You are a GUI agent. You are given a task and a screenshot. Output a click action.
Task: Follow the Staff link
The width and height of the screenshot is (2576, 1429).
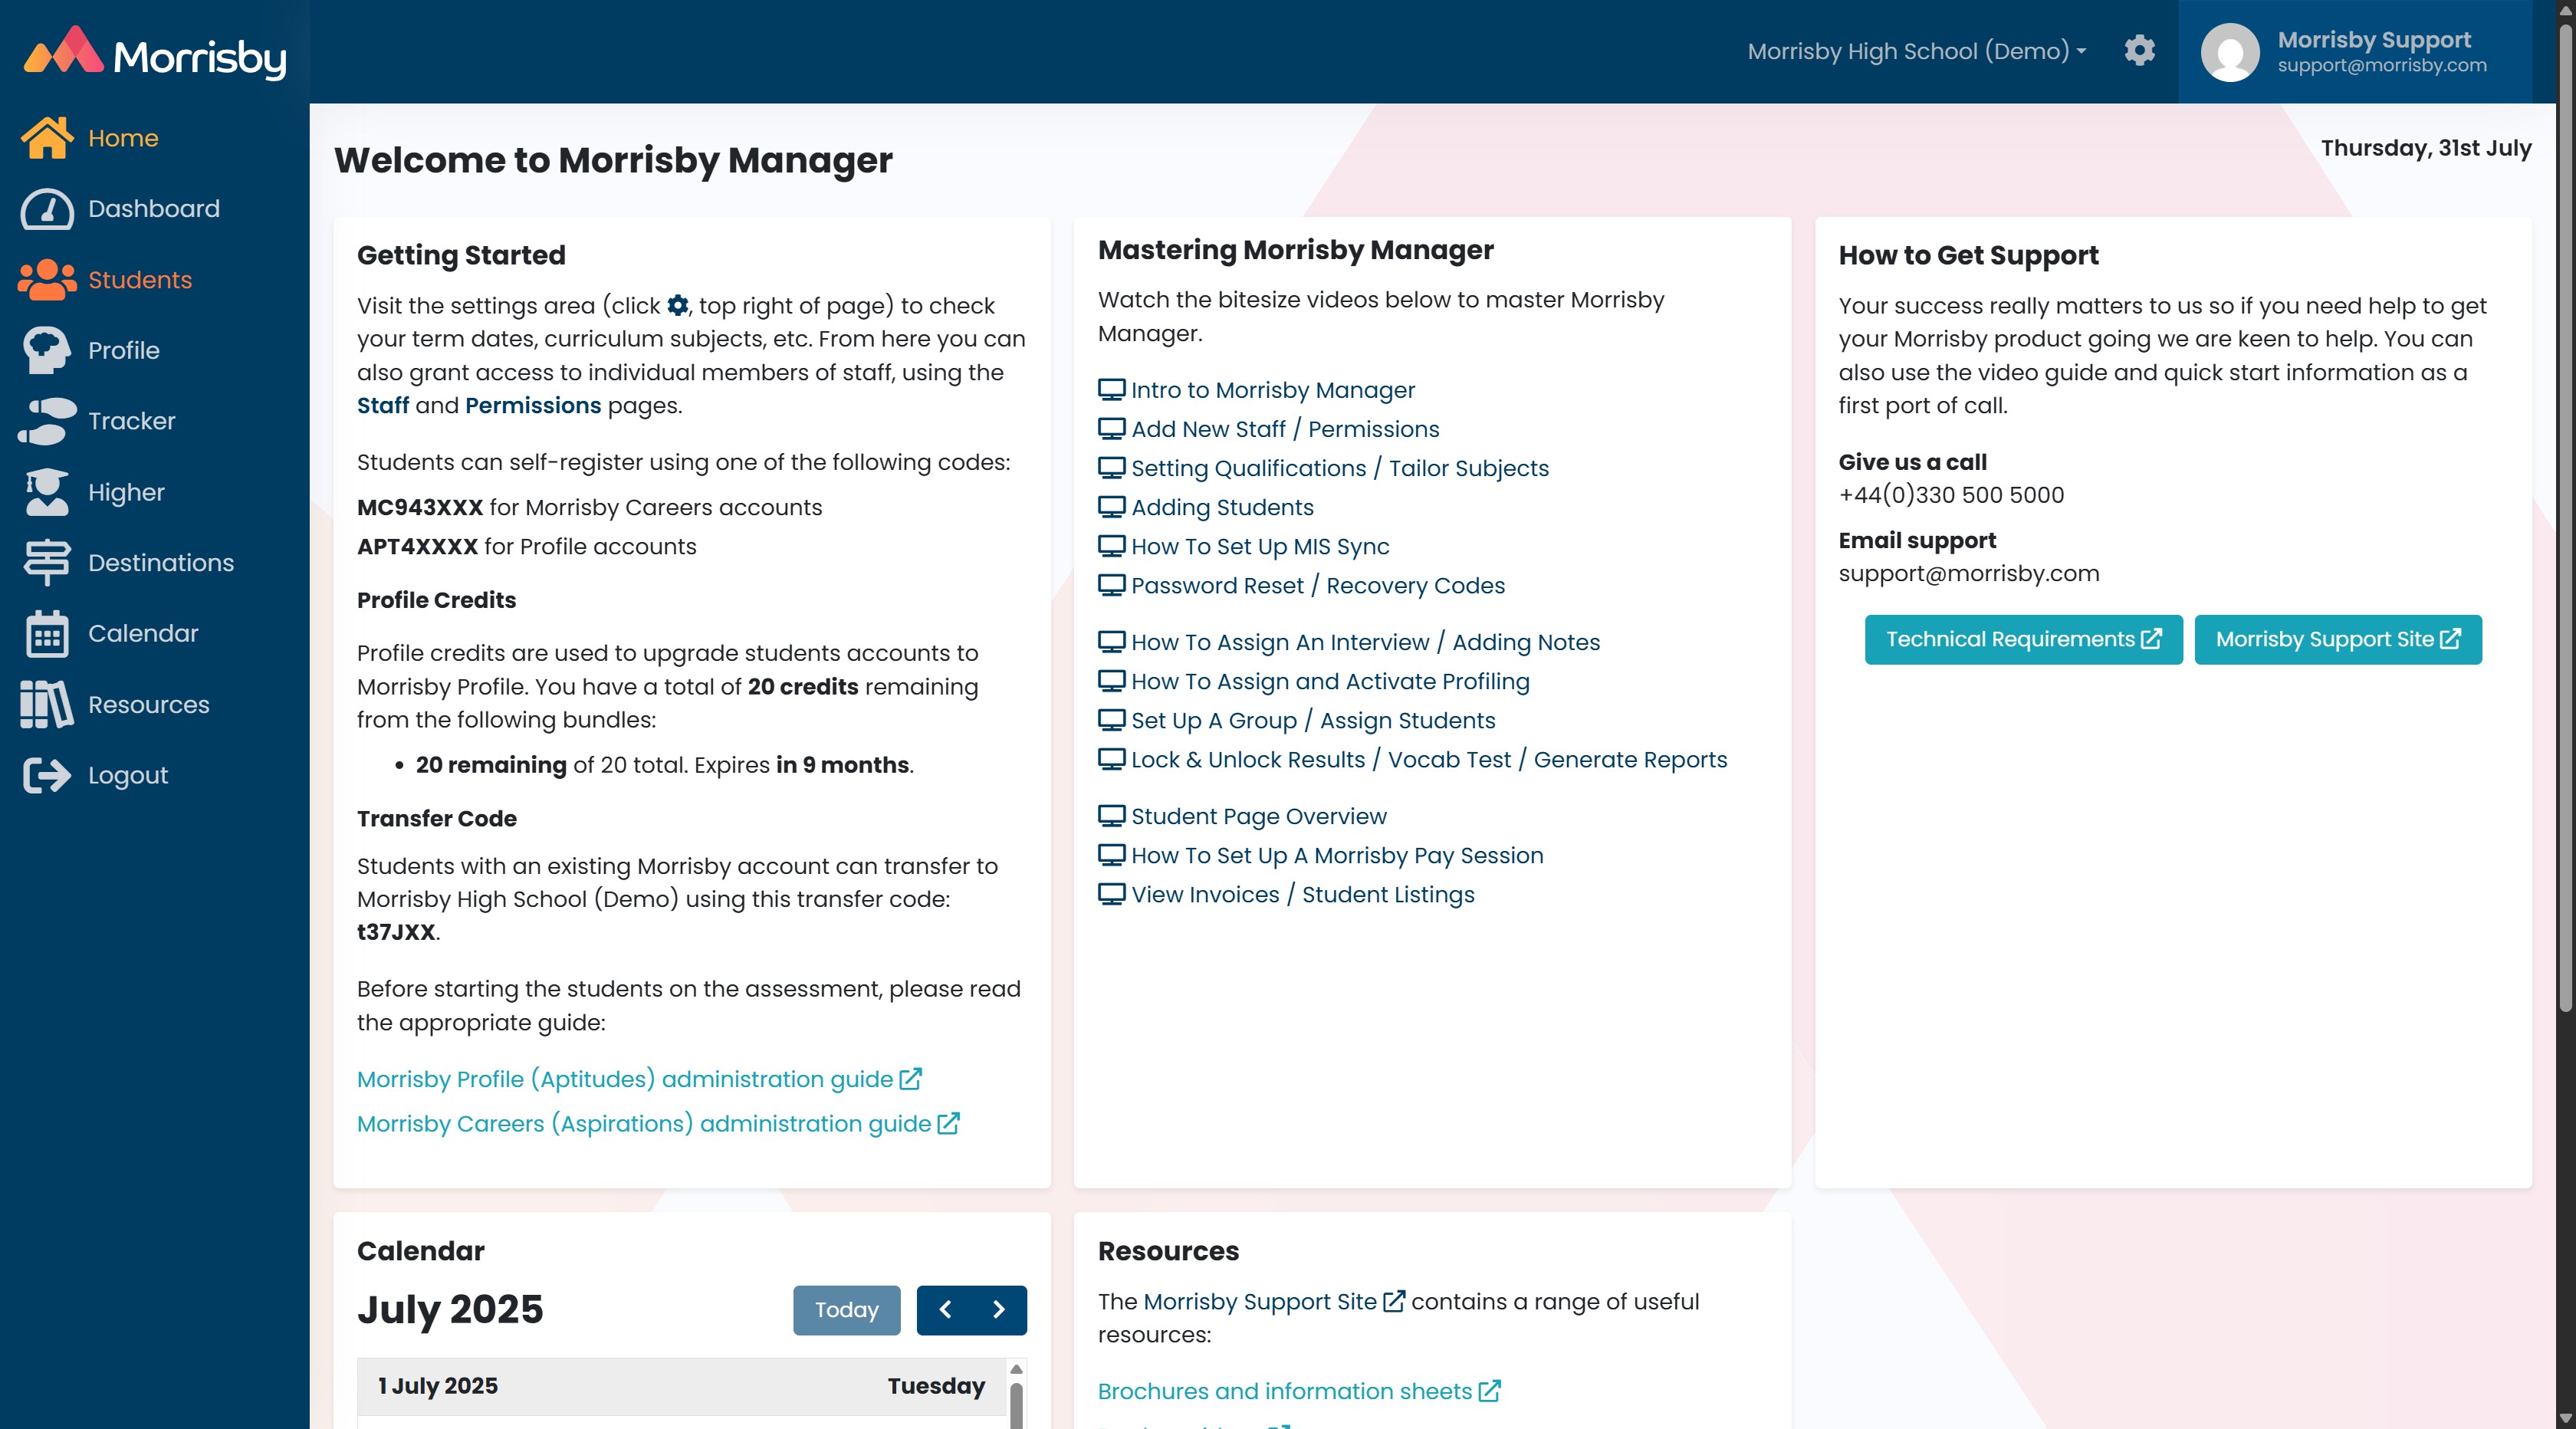[x=383, y=405]
